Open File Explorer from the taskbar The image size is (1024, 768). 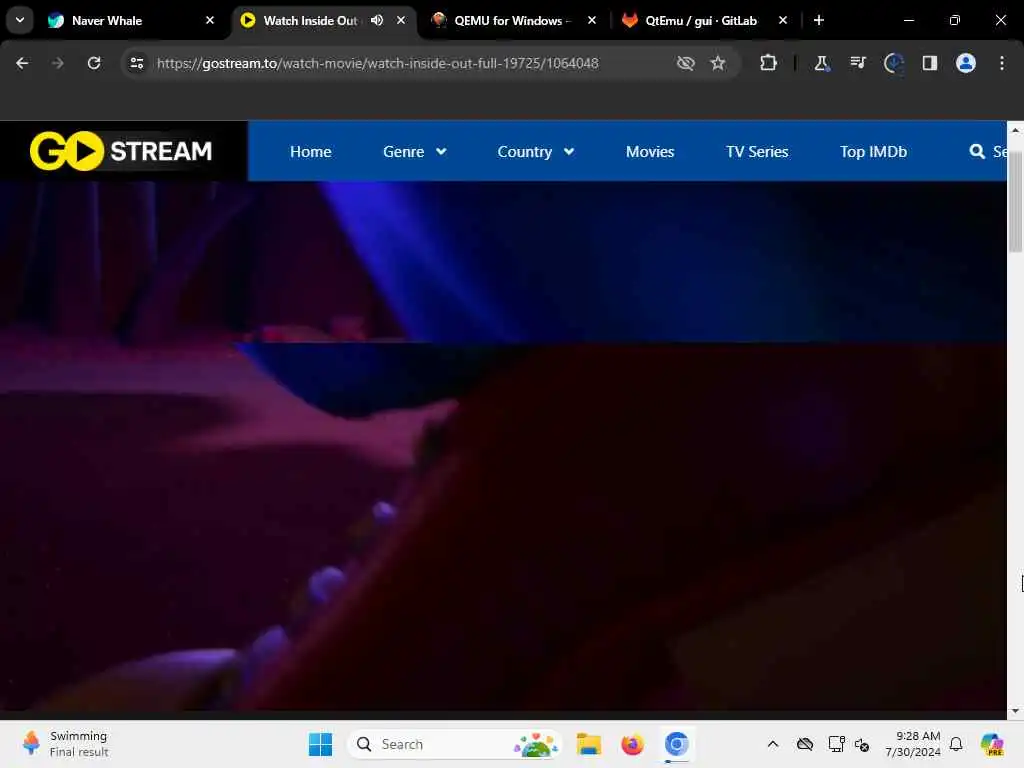[588, 744]
